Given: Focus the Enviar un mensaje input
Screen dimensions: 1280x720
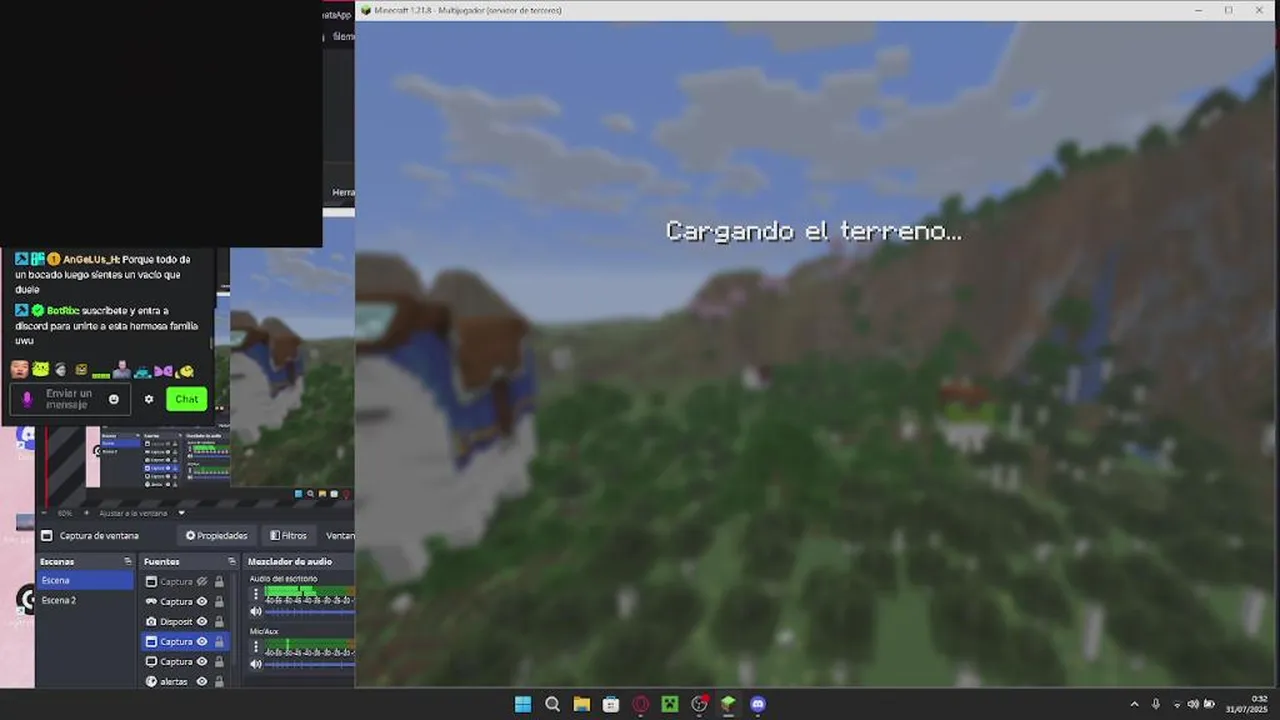Looking at the screenshot, I should point(68,399).
